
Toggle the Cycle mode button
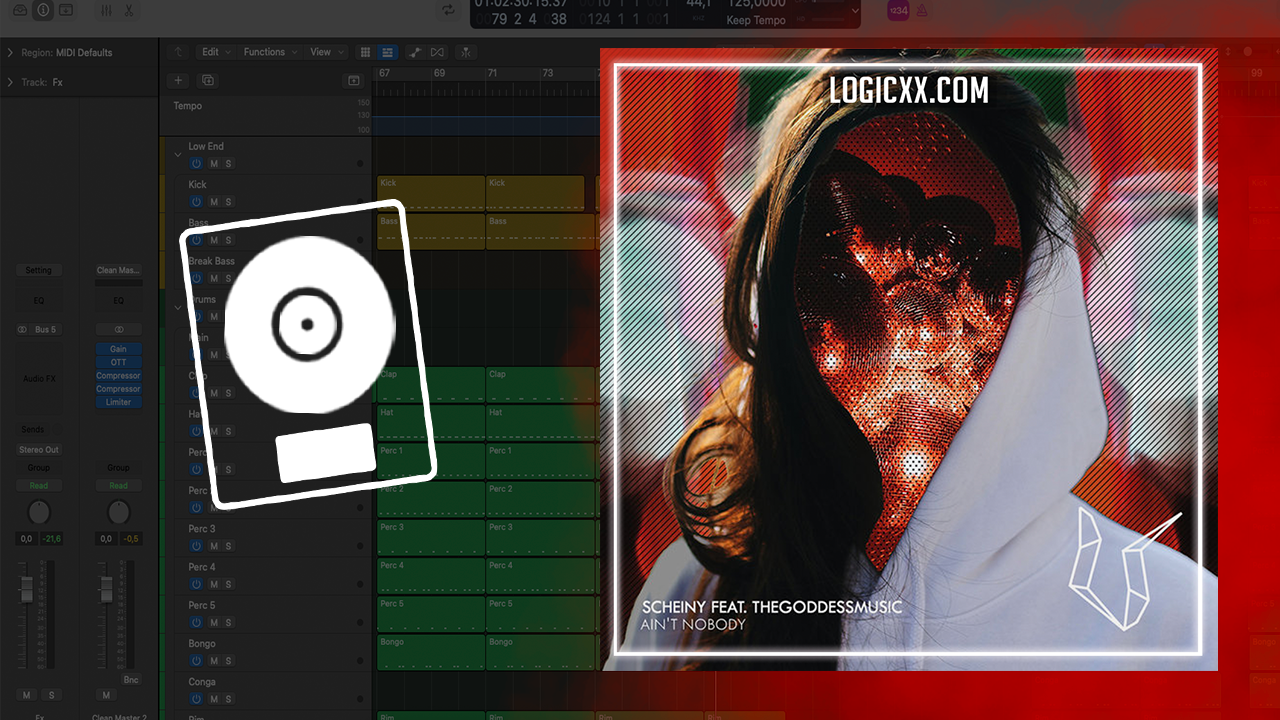[448, 10]
